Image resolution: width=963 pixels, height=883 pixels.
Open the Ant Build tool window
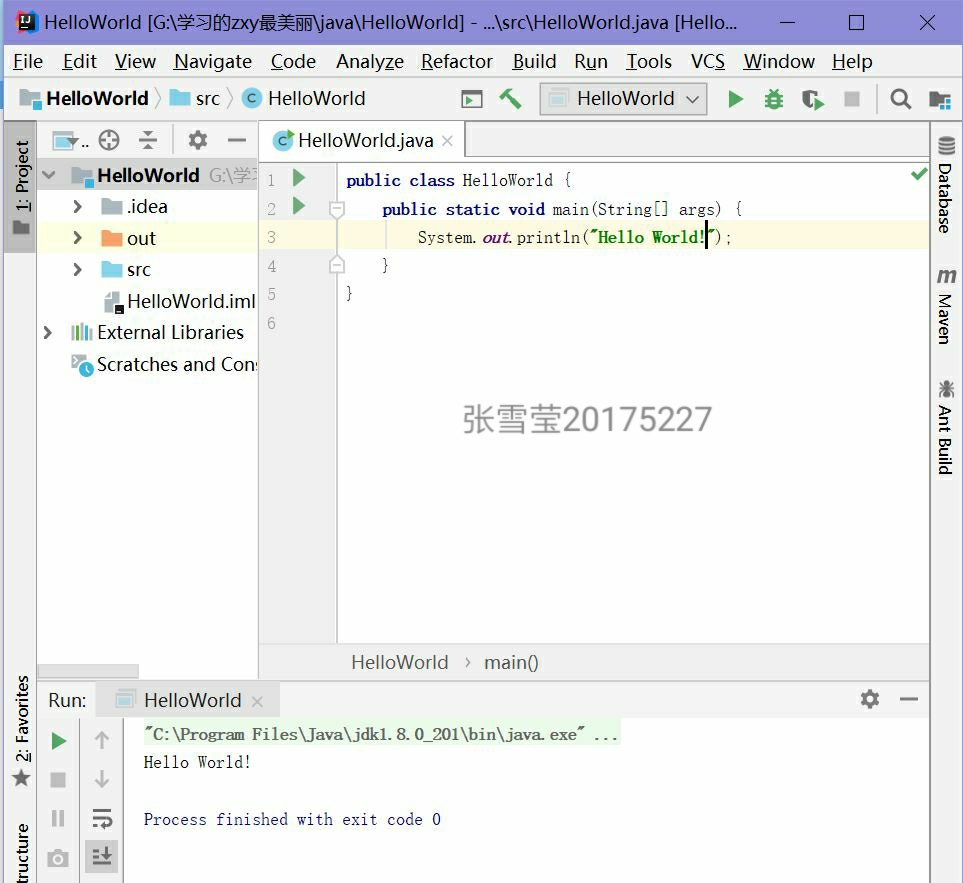pos(946,428)
